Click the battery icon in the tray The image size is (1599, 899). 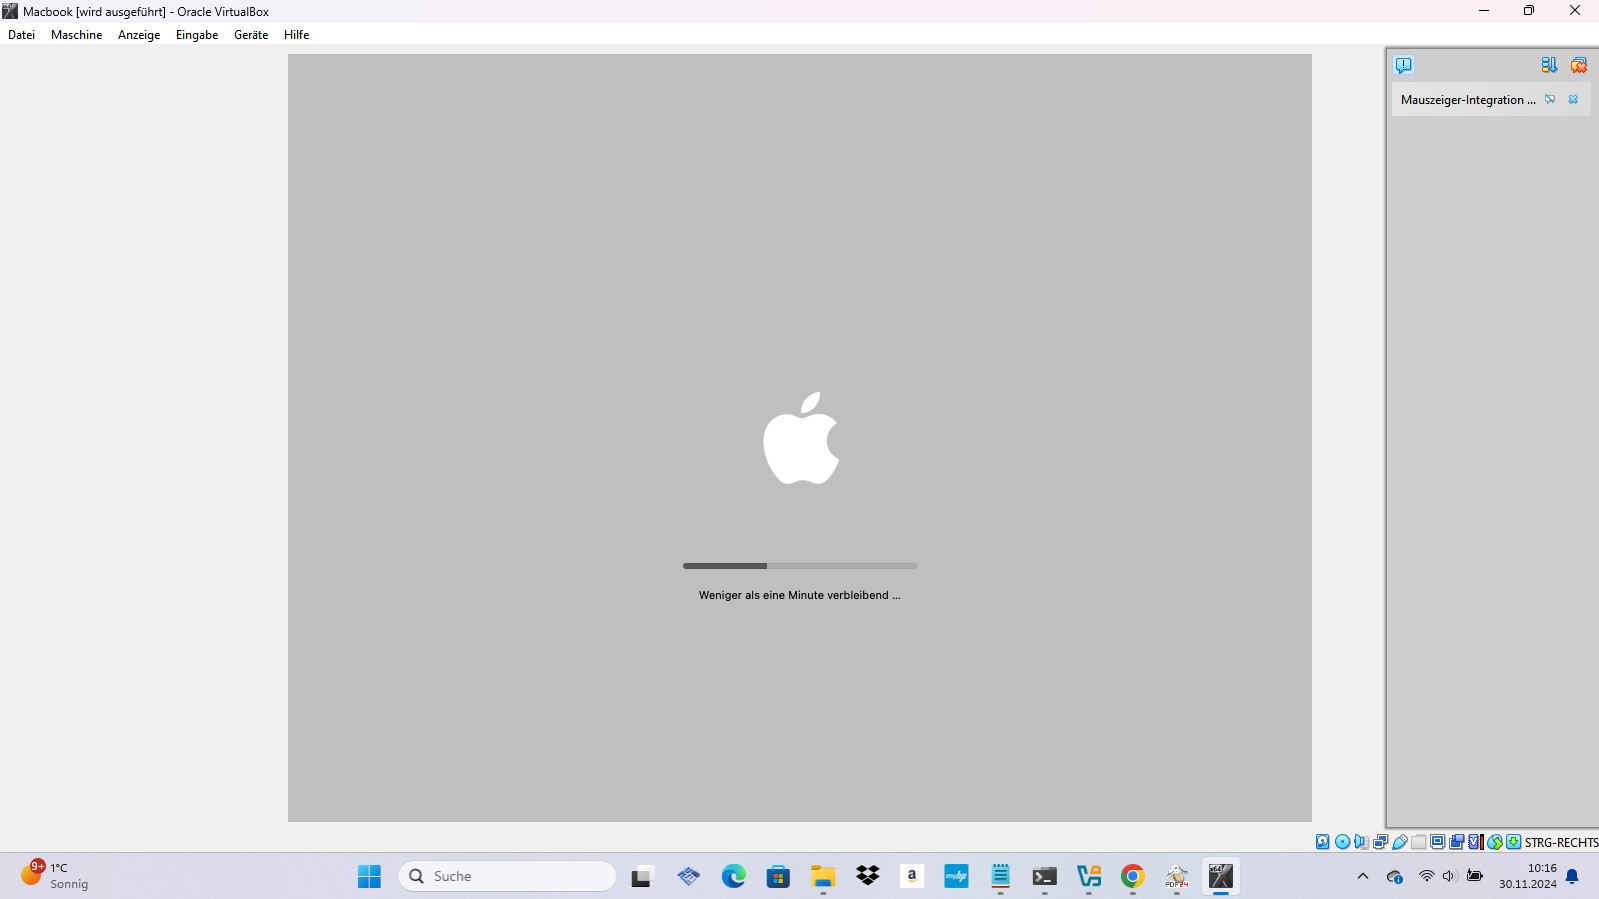1474,876
